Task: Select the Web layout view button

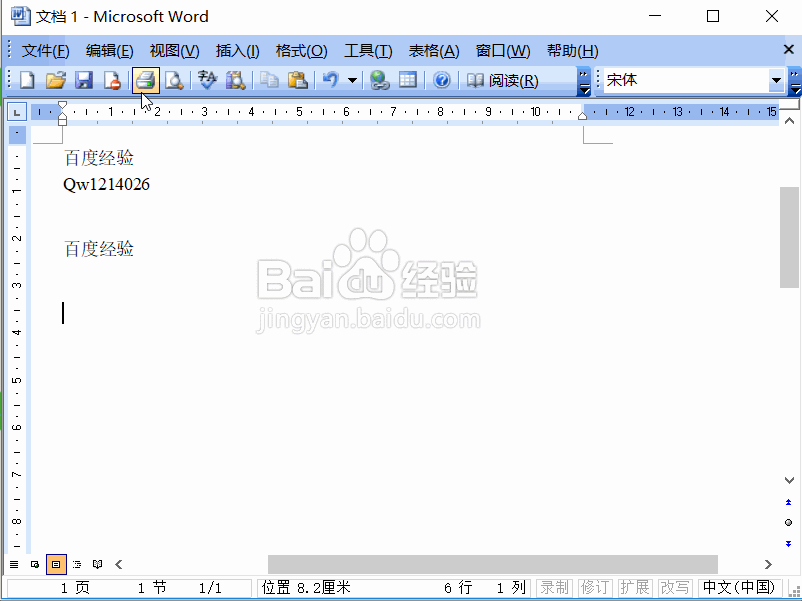Action: point(36,564)
